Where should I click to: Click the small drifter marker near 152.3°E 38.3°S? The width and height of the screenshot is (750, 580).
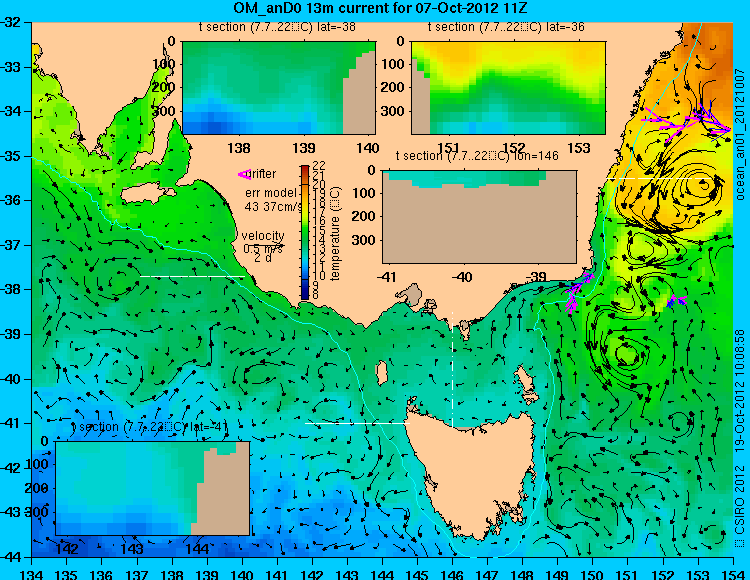(676, 301)
